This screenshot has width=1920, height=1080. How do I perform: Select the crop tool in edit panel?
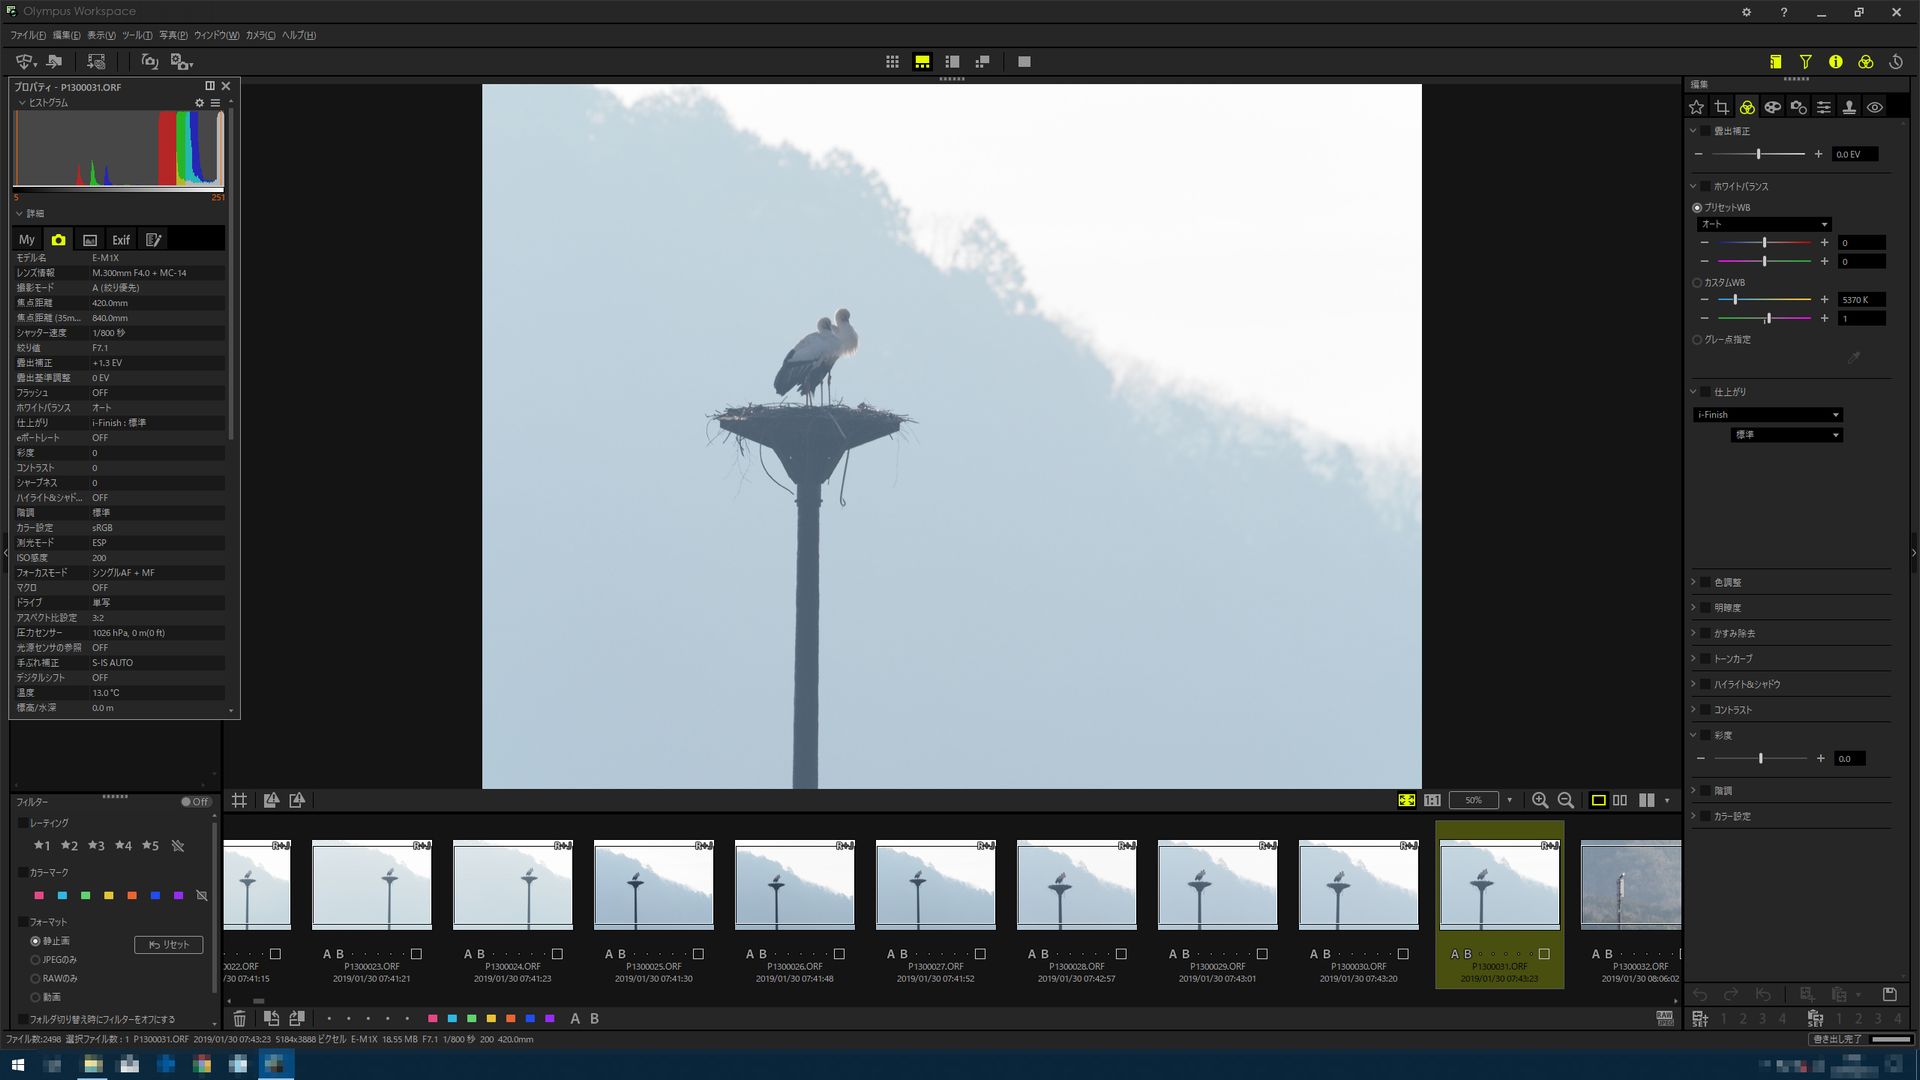pyautogui.click(x=1721, y=107)
